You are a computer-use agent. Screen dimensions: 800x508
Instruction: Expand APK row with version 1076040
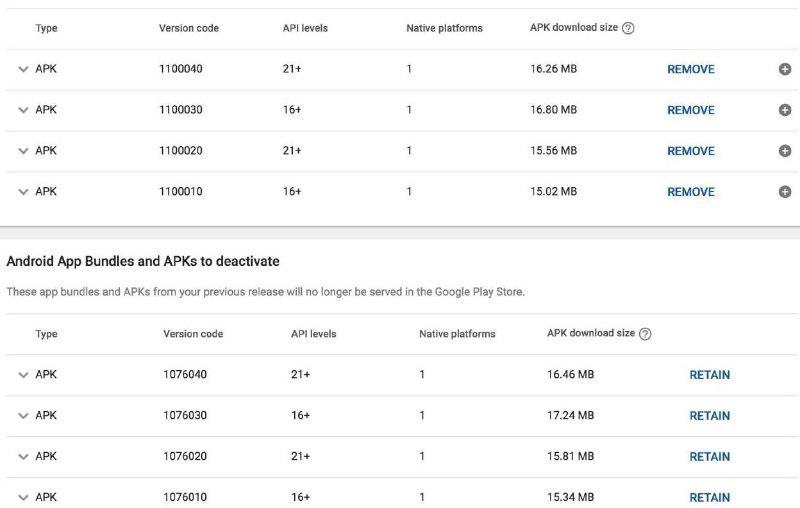point(23,375)
